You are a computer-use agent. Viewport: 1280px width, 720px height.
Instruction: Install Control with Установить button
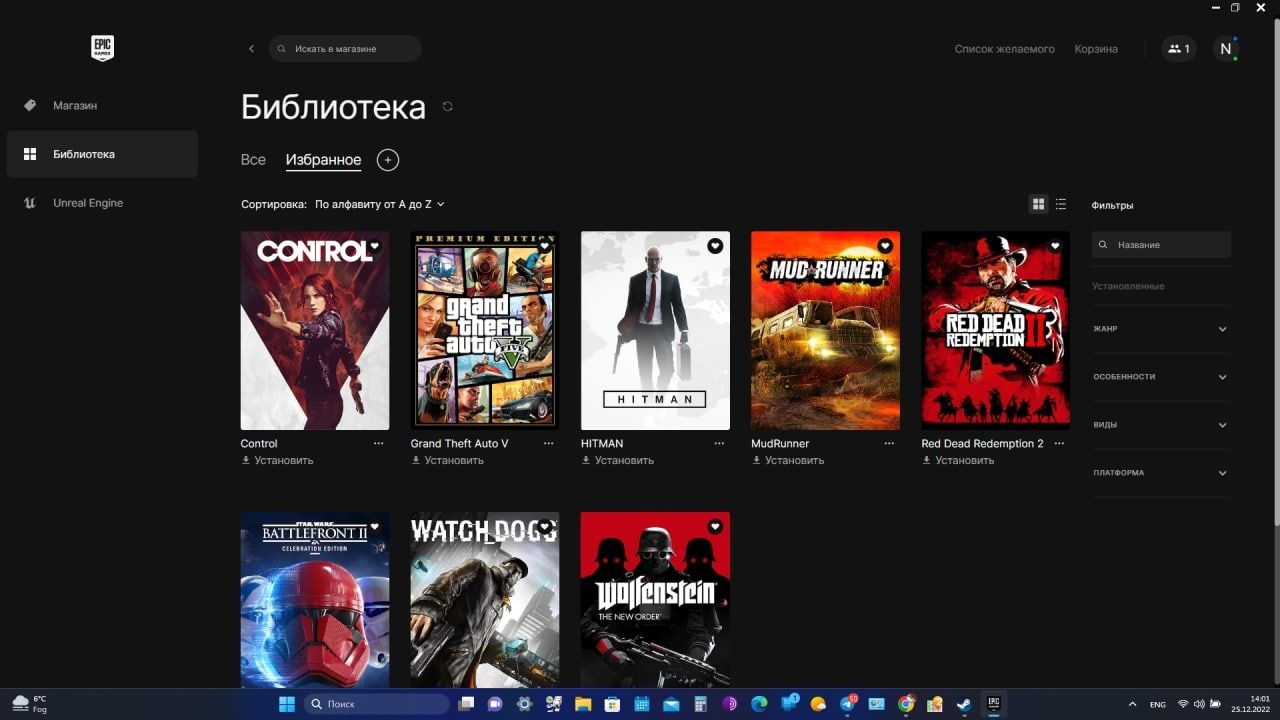[x=277, y=460]
